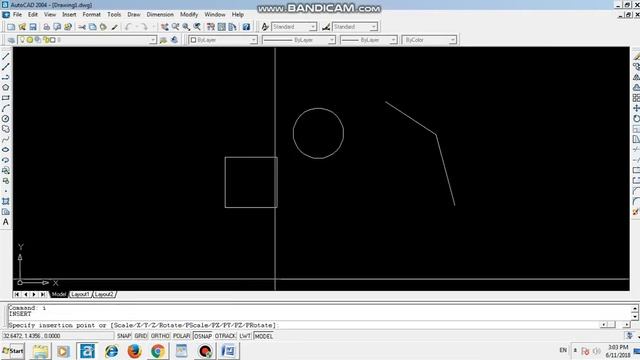This screenshot has width=640, height=360.
Task: Open the Draw menu
Action: [x=133, y=14]
